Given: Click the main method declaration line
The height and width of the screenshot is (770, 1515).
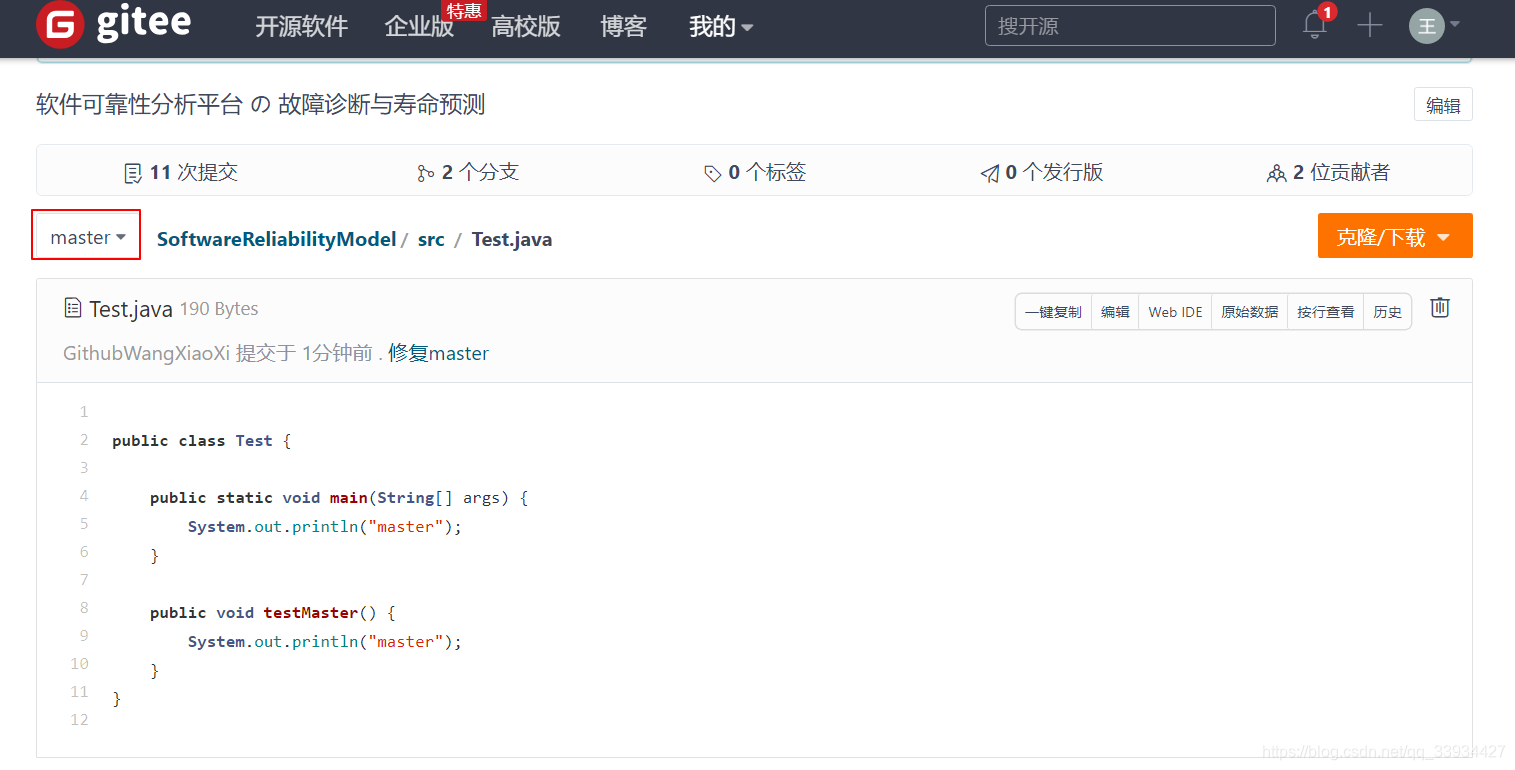Looking at the screenshot, I should click(339, 497).
